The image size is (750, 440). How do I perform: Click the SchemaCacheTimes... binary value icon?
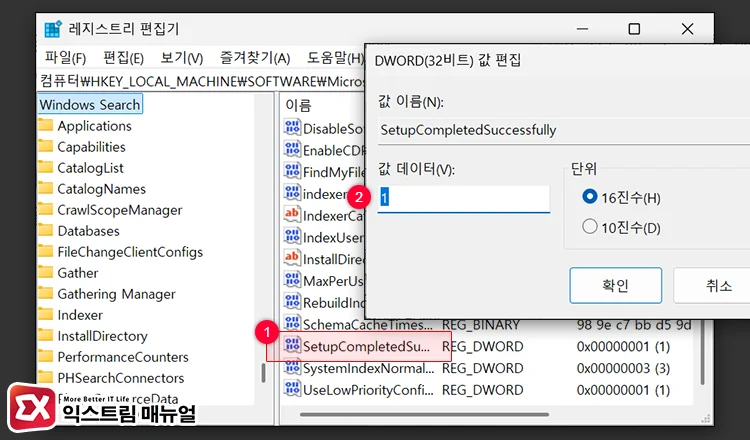(x=292, y=323)
